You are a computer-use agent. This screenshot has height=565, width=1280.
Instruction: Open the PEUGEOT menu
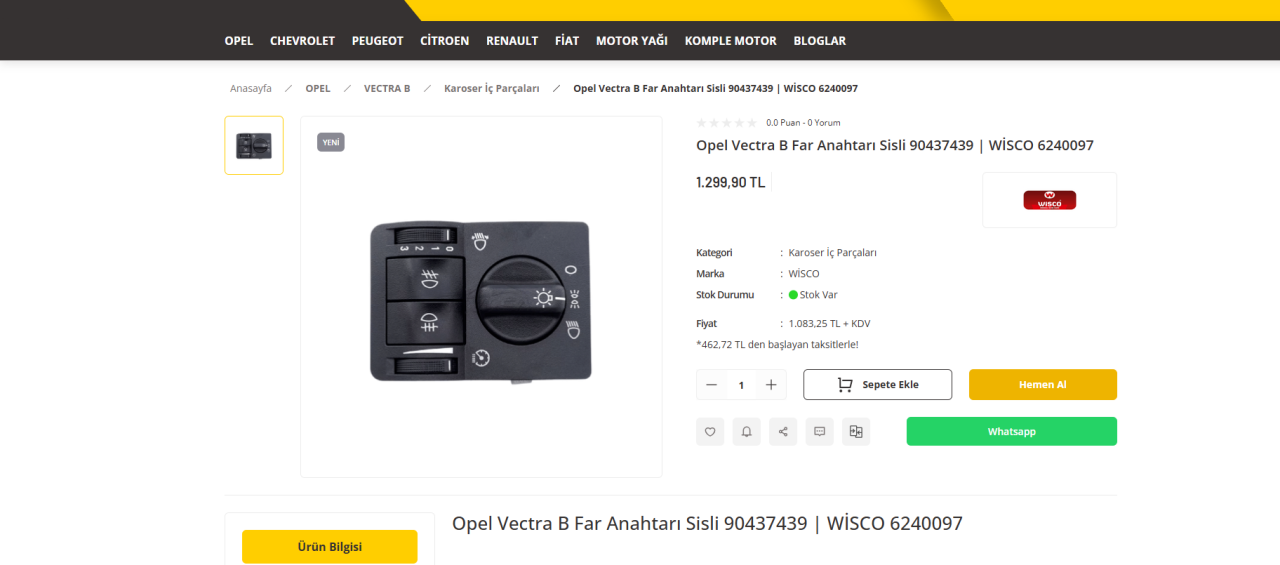pyautogui.click(x=377, y=41)
